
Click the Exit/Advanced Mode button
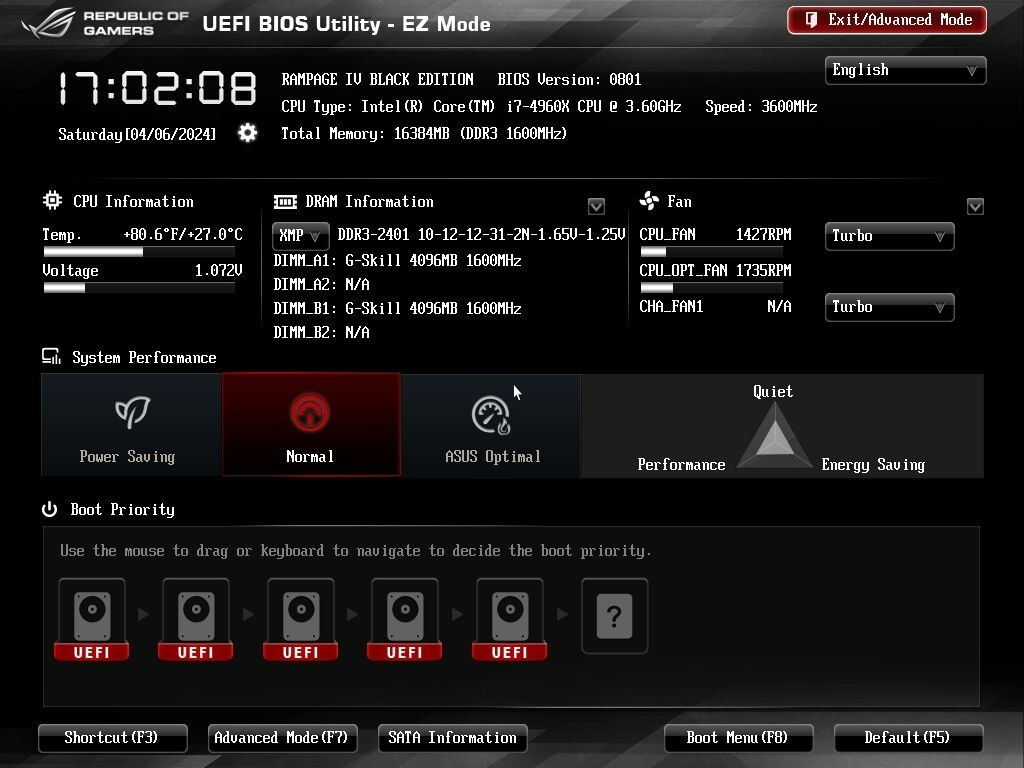pyautogui.click(x=887, y=20)
